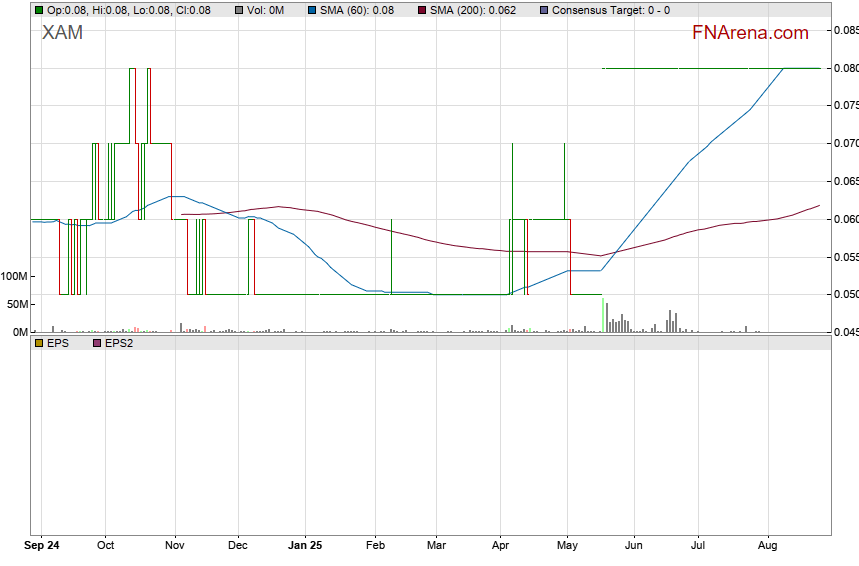The width and height of the screenshot is (859, 566).
Task: Click the gray Vol legend swatch
Action: 240,10
